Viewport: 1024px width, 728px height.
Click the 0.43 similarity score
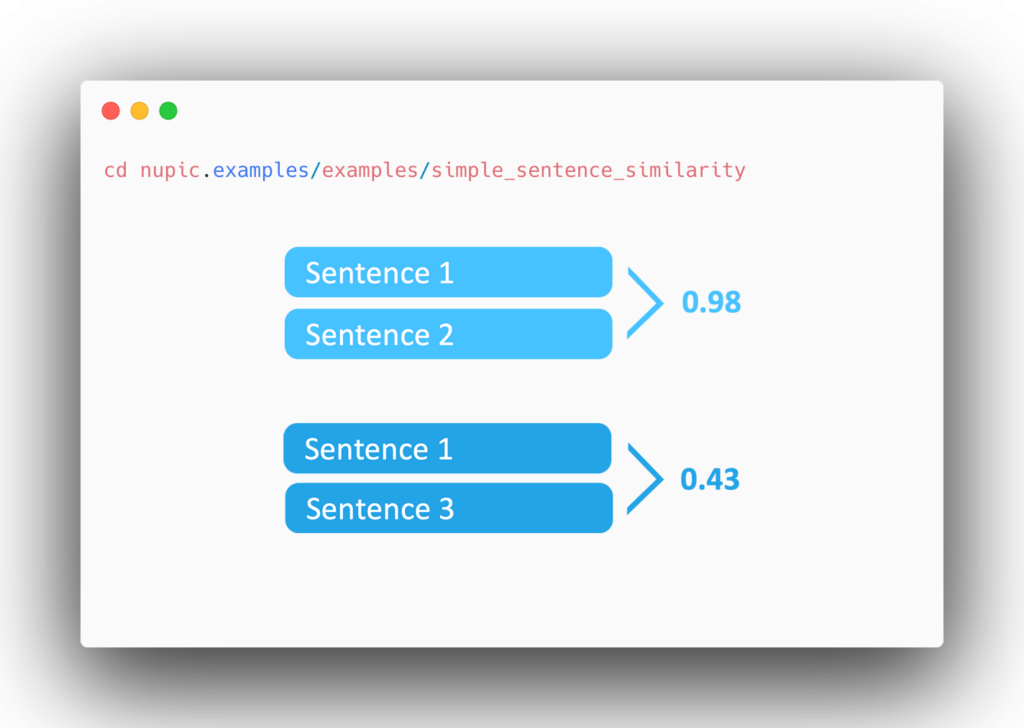[x=710, y=479]
